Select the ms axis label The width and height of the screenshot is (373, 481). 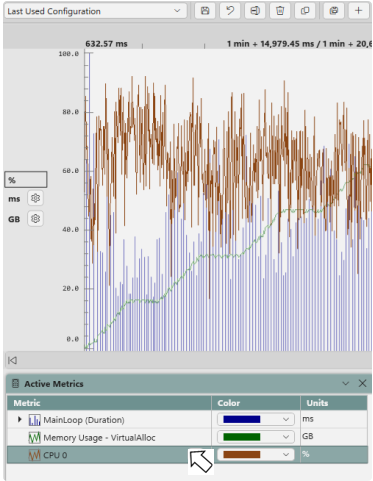coord(14,199)
